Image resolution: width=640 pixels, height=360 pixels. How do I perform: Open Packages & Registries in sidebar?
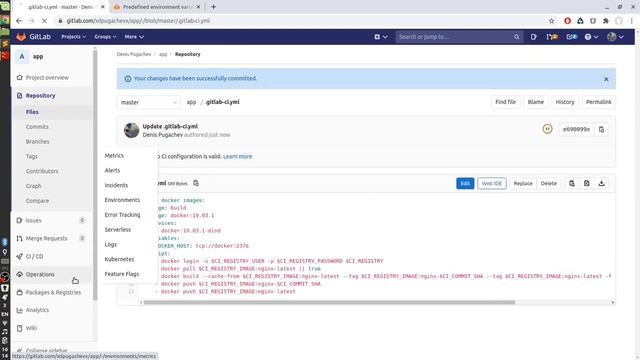pyautogui.click(x=53, y=292)
